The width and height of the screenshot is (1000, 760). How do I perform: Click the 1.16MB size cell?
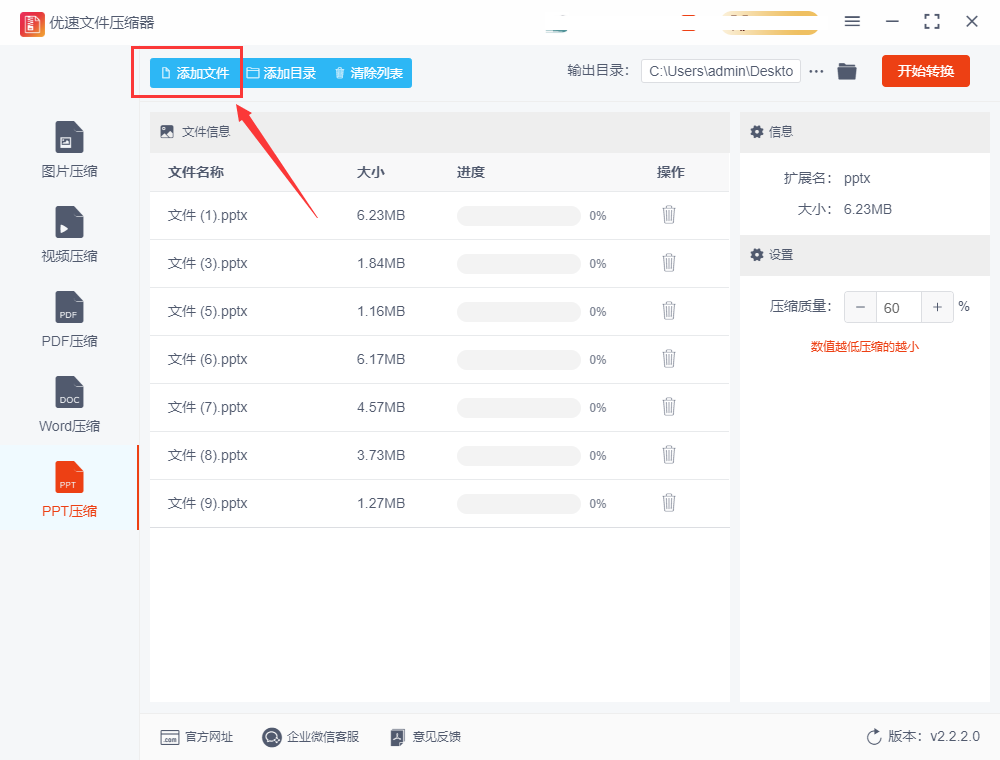tap(381, 311)
